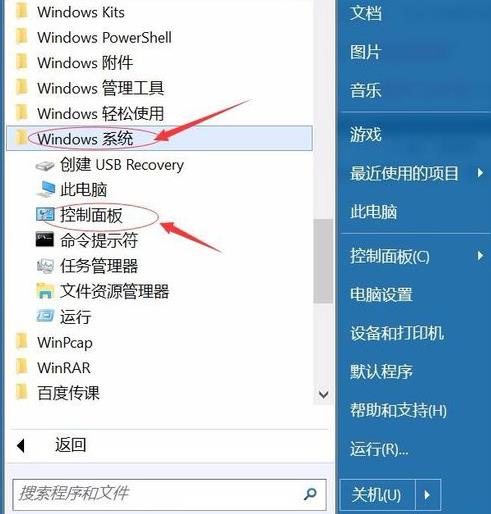
Task: Open the arrow next to 关机(U)
Action: 428,495
